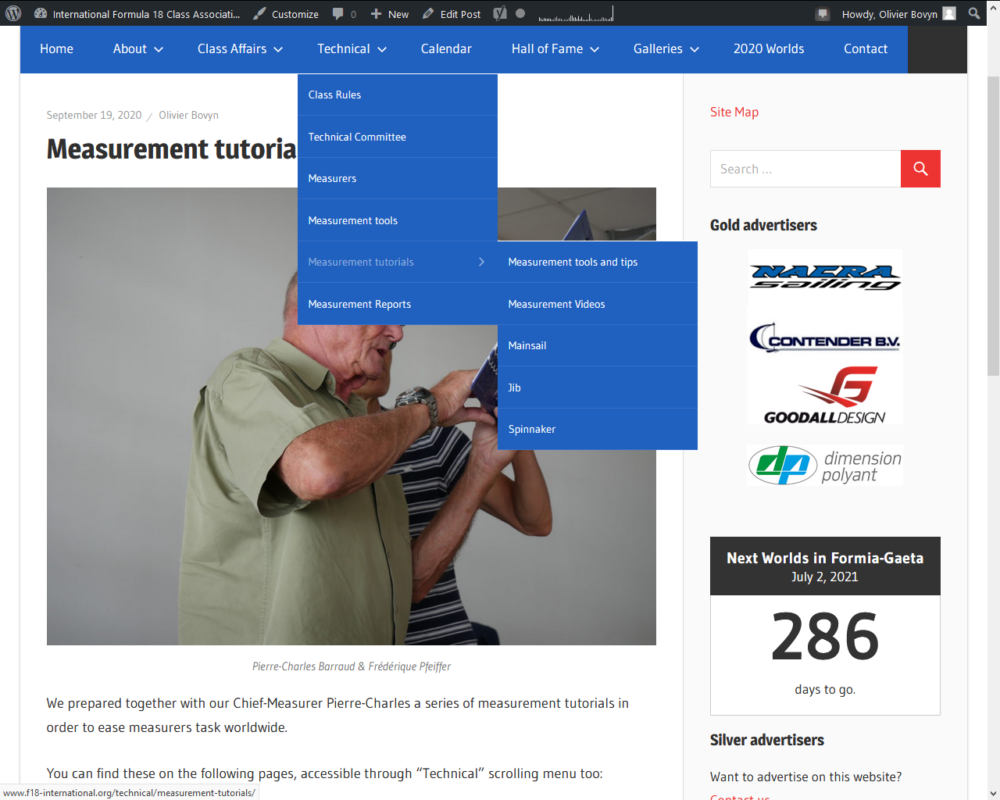This screenshot has width=1000, height=800.
Task: Choose Spinnaker from the tutorials flyout
Action: (x=597, y=429)
